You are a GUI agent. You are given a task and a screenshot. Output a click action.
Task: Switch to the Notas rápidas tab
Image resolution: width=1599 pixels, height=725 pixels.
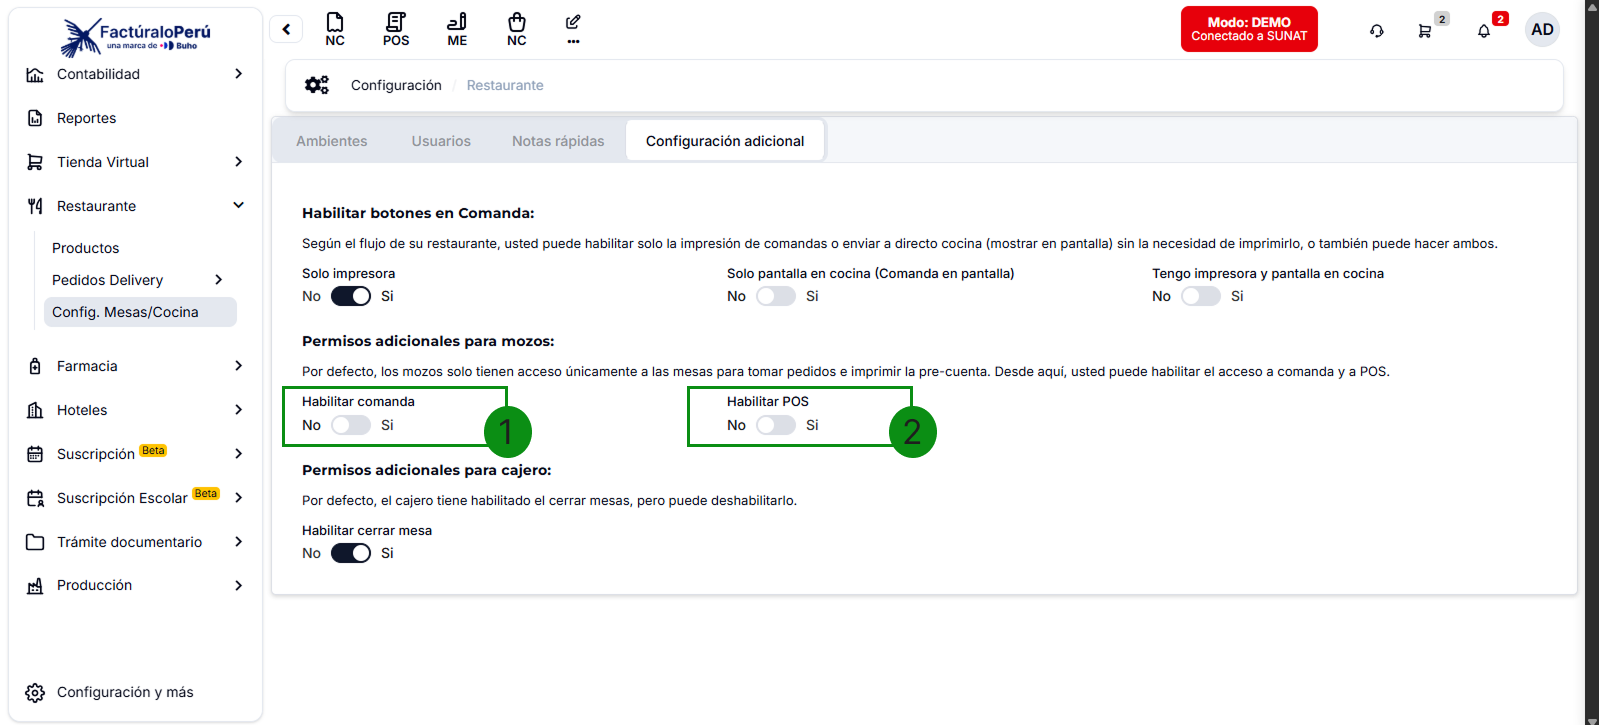pos(558,141)
